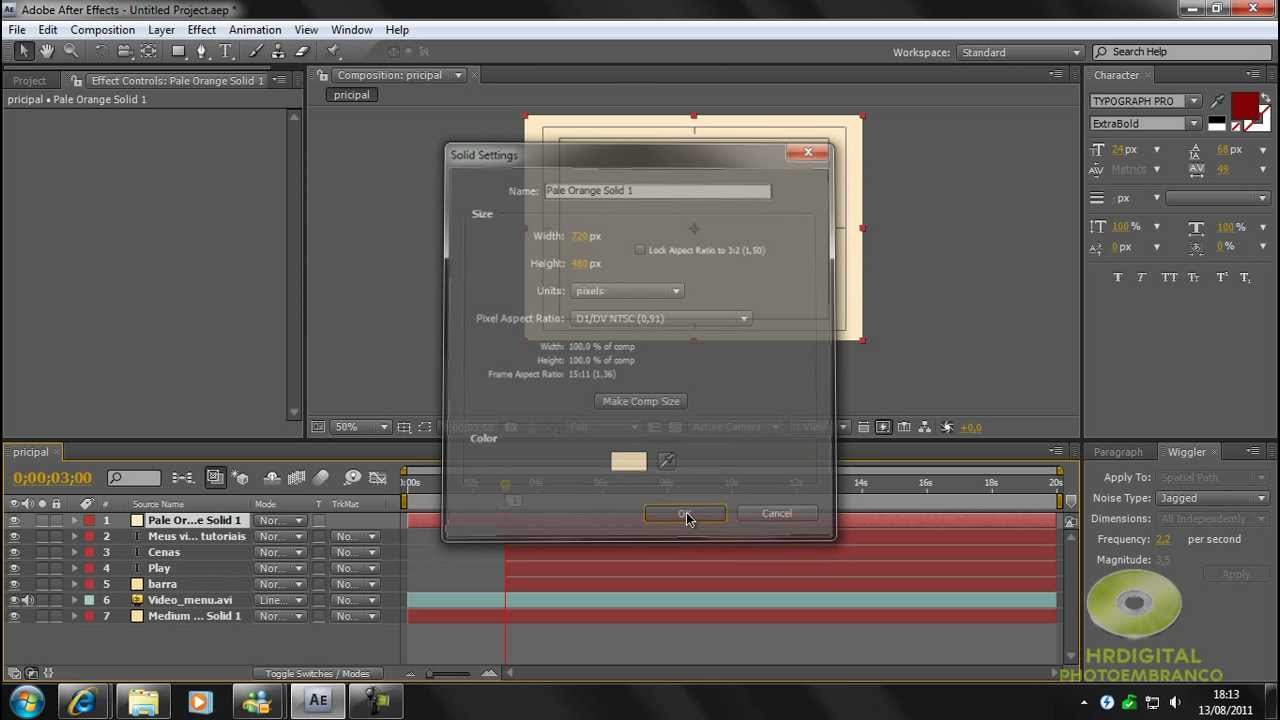
Task: Open the Composition menu
Action: point(102,30)
